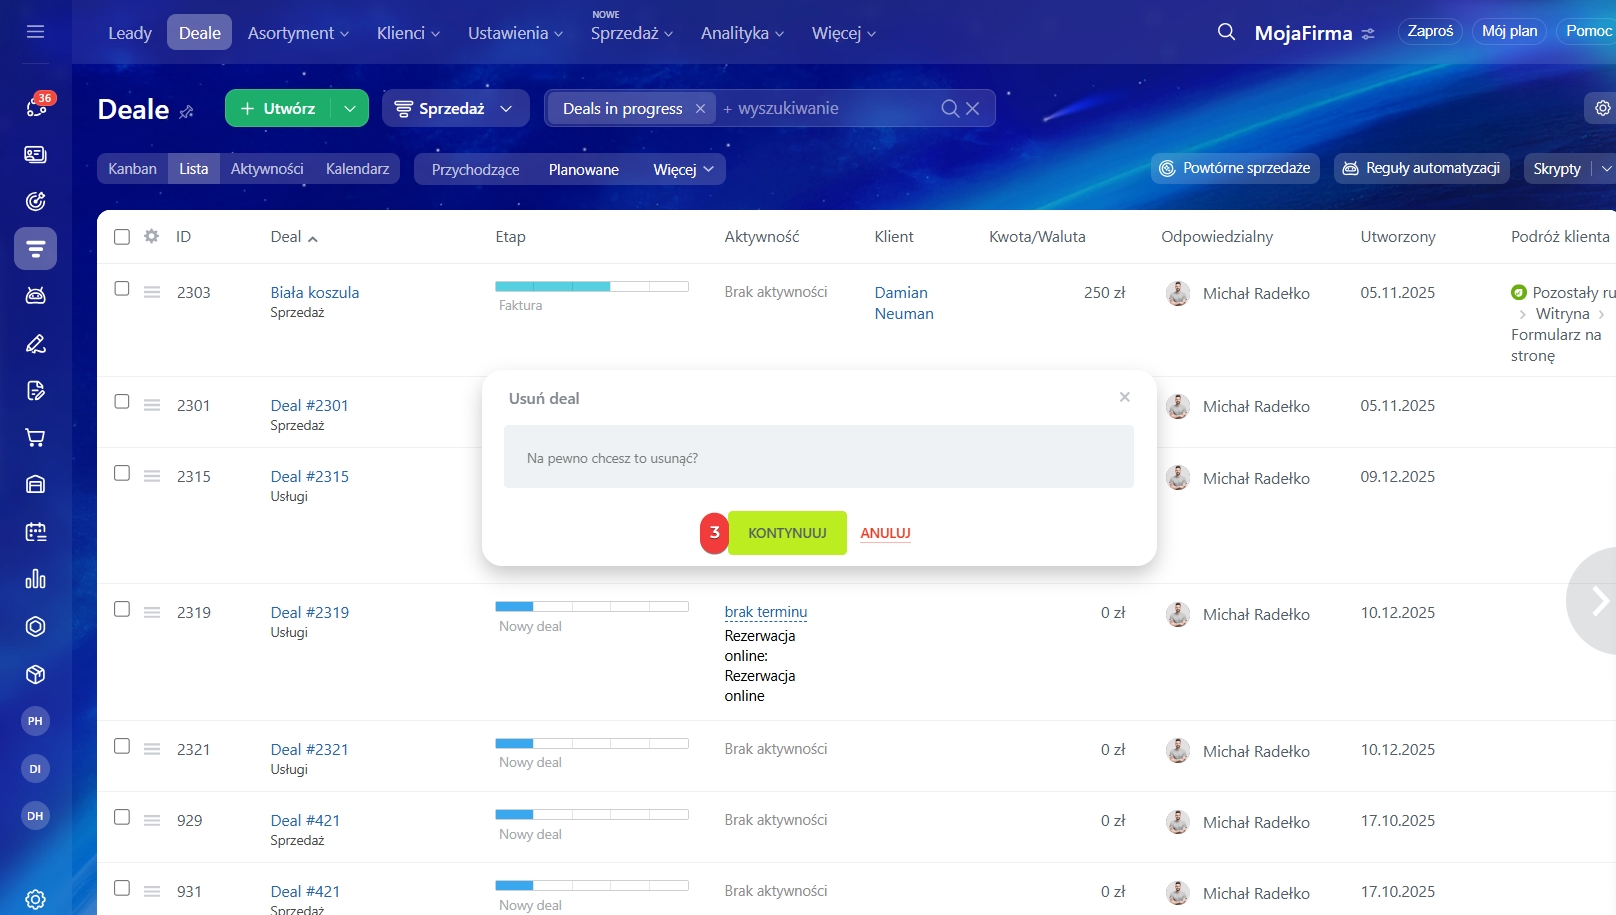Click the stage progress bar for deal 2303
Screen dimensions: 1616x915
pyautogui.click(x=591, y=287)
